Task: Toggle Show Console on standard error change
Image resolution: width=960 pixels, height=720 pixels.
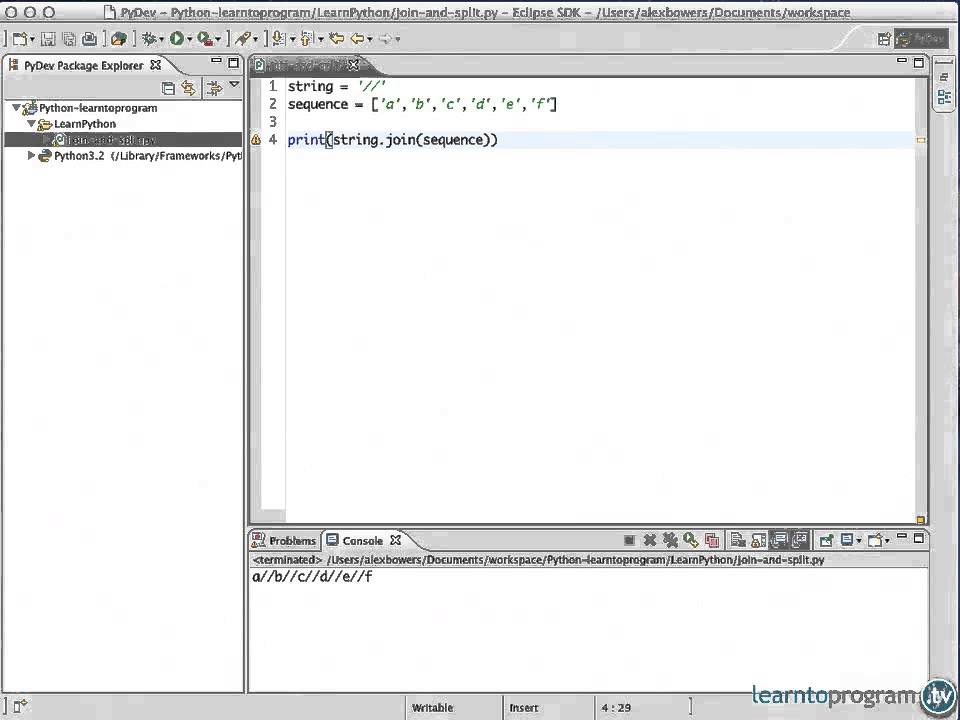Action: pos(800,540)
